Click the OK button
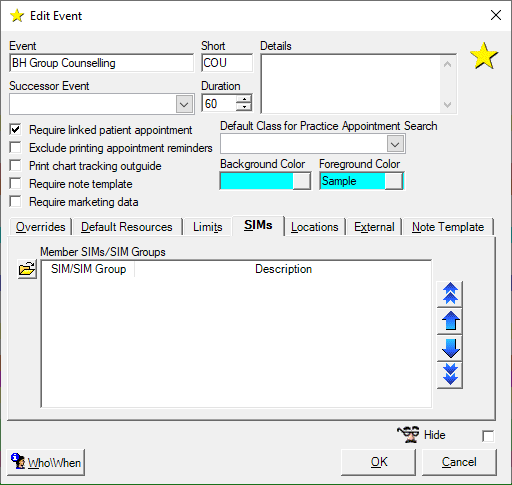 pos(379,462)
